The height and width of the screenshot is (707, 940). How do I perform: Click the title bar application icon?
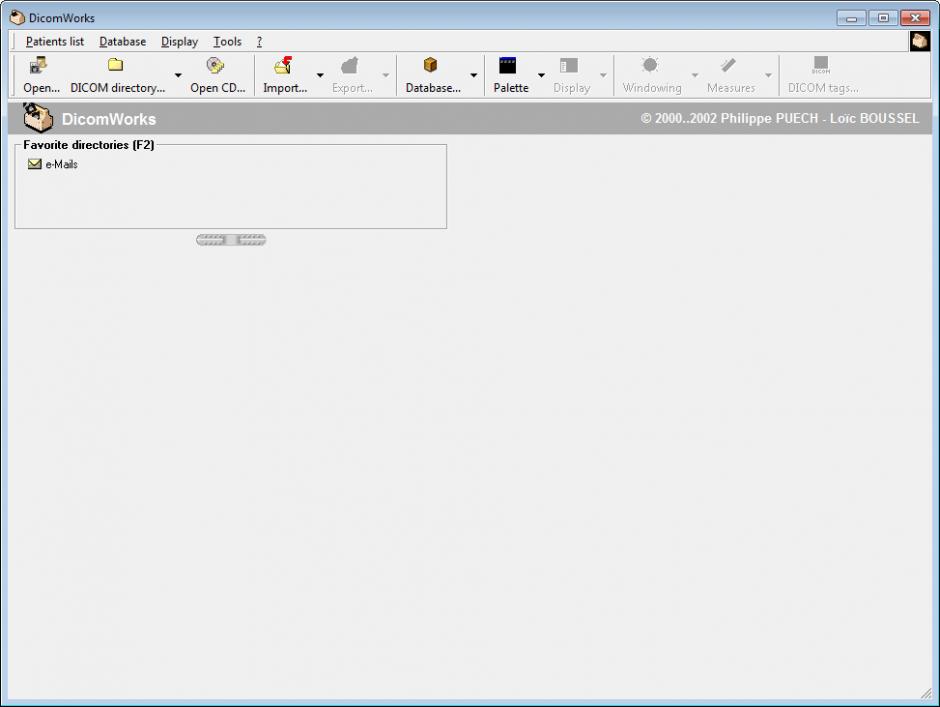(17, 17)
